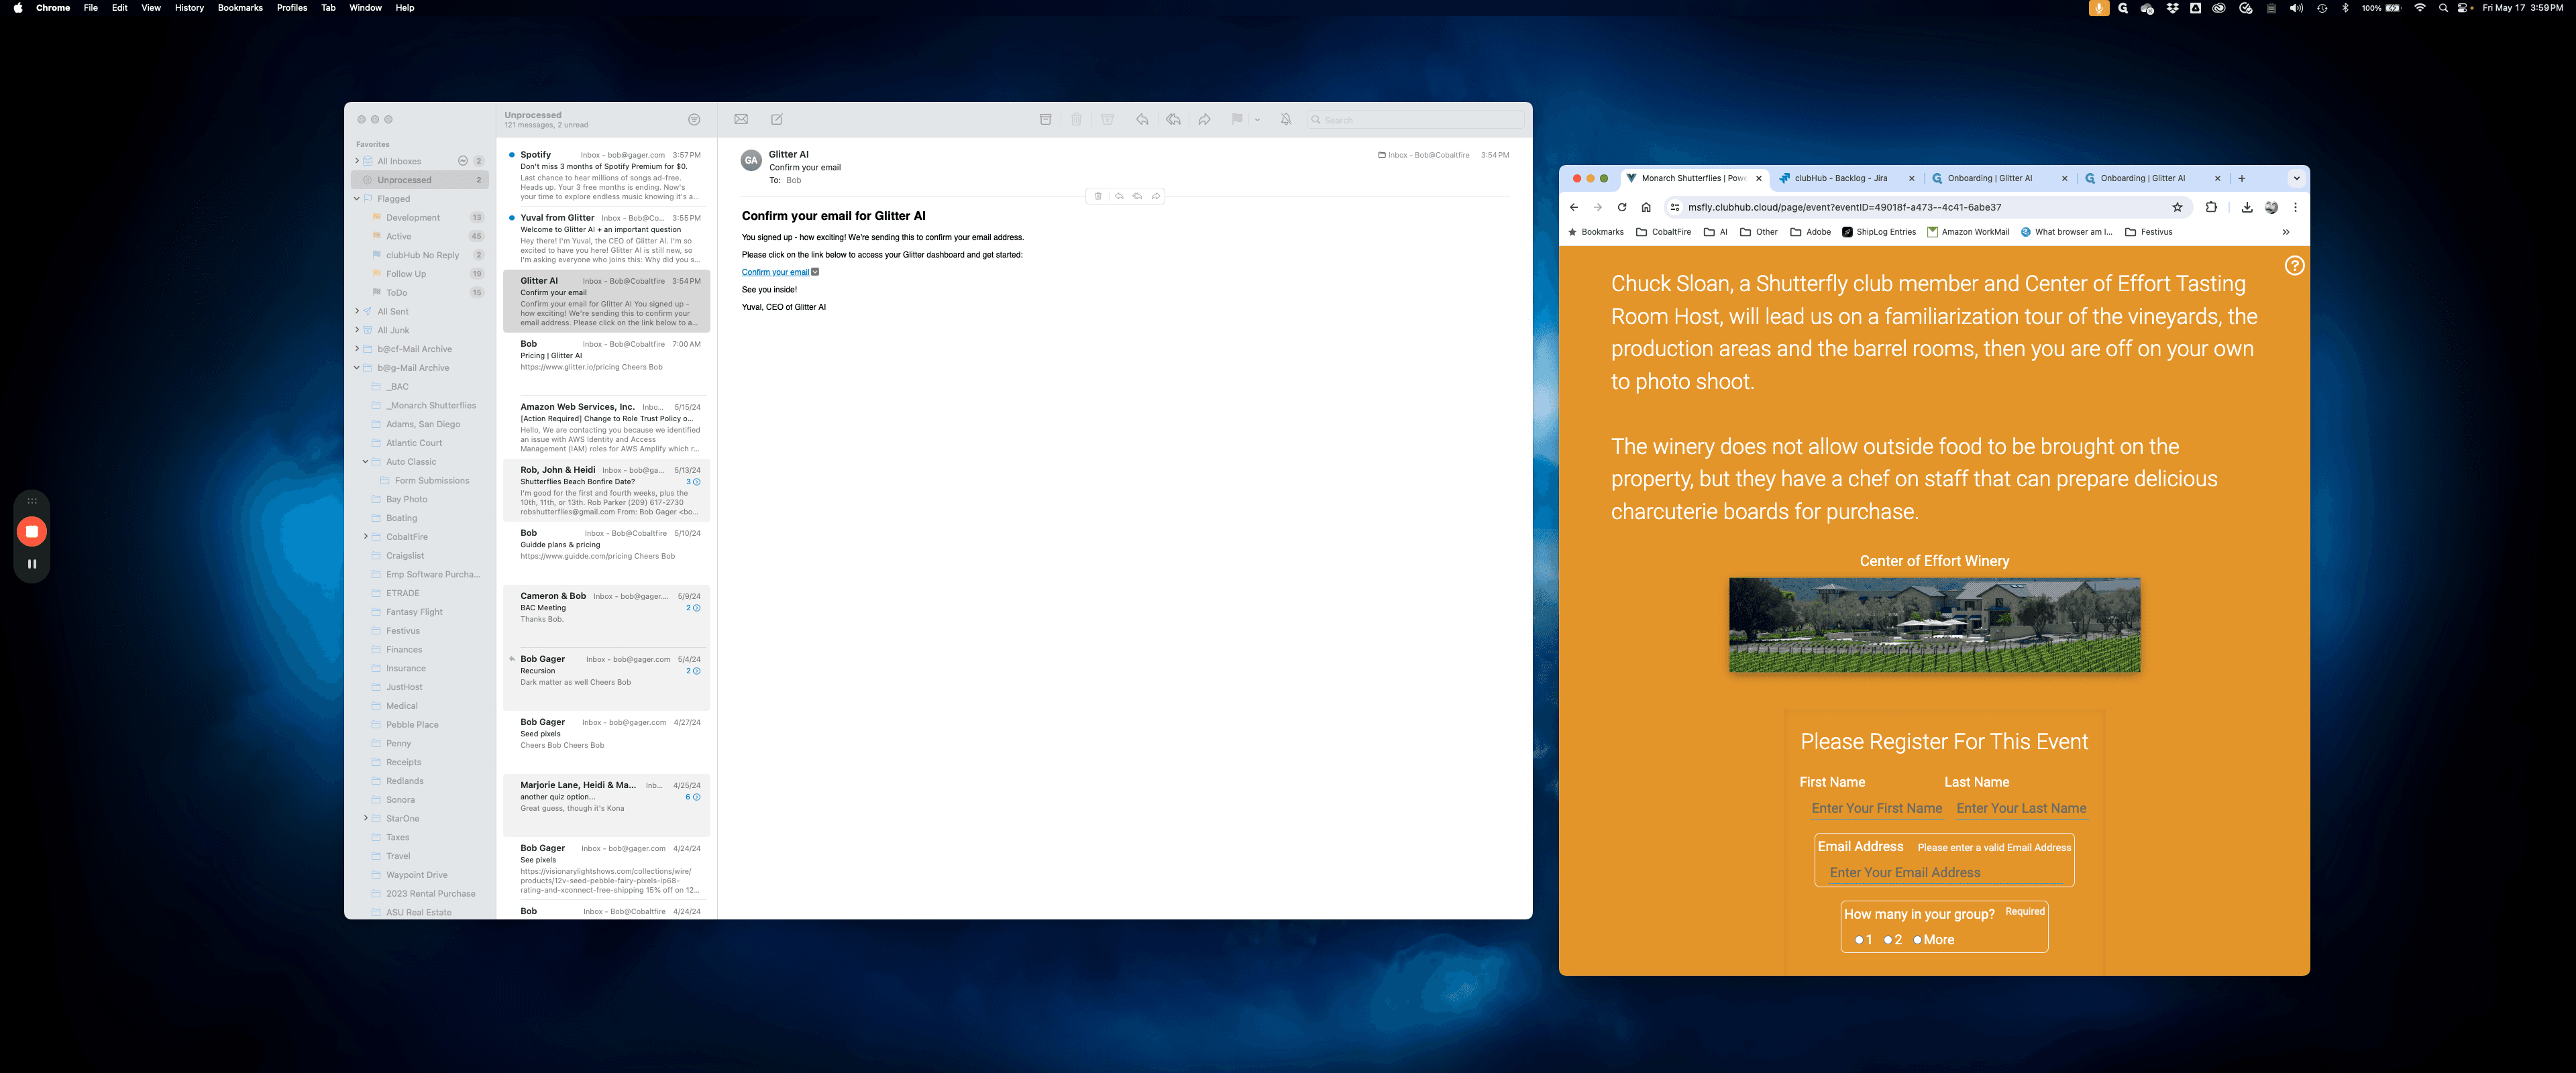The image size is (2576, 1073).
Task: Open Chrome home page
Action: (1646, 207)
